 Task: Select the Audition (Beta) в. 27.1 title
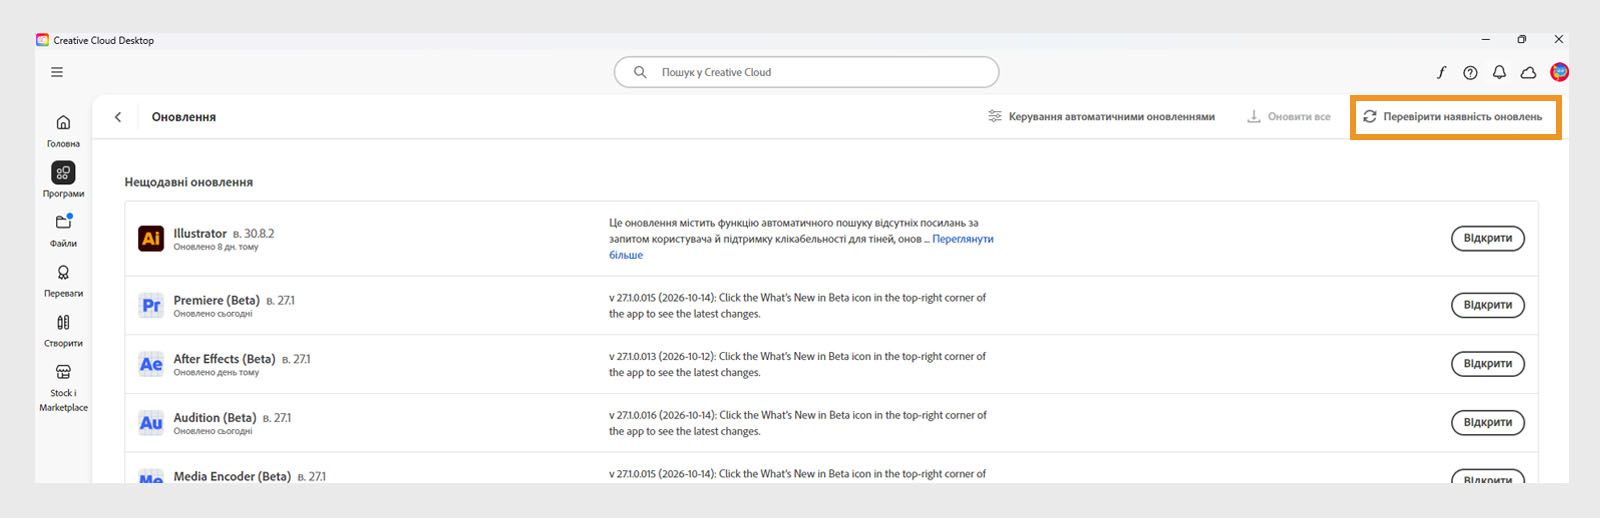pyautogui.click(x=232, y=418)
